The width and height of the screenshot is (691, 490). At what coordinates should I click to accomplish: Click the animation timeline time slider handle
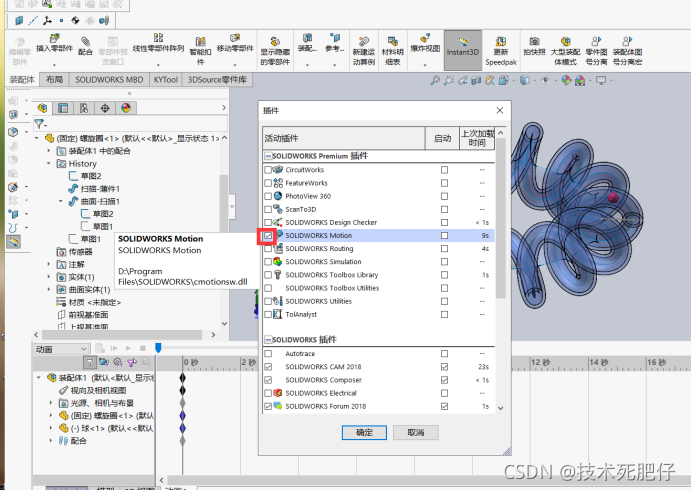(x=158, y=348)
